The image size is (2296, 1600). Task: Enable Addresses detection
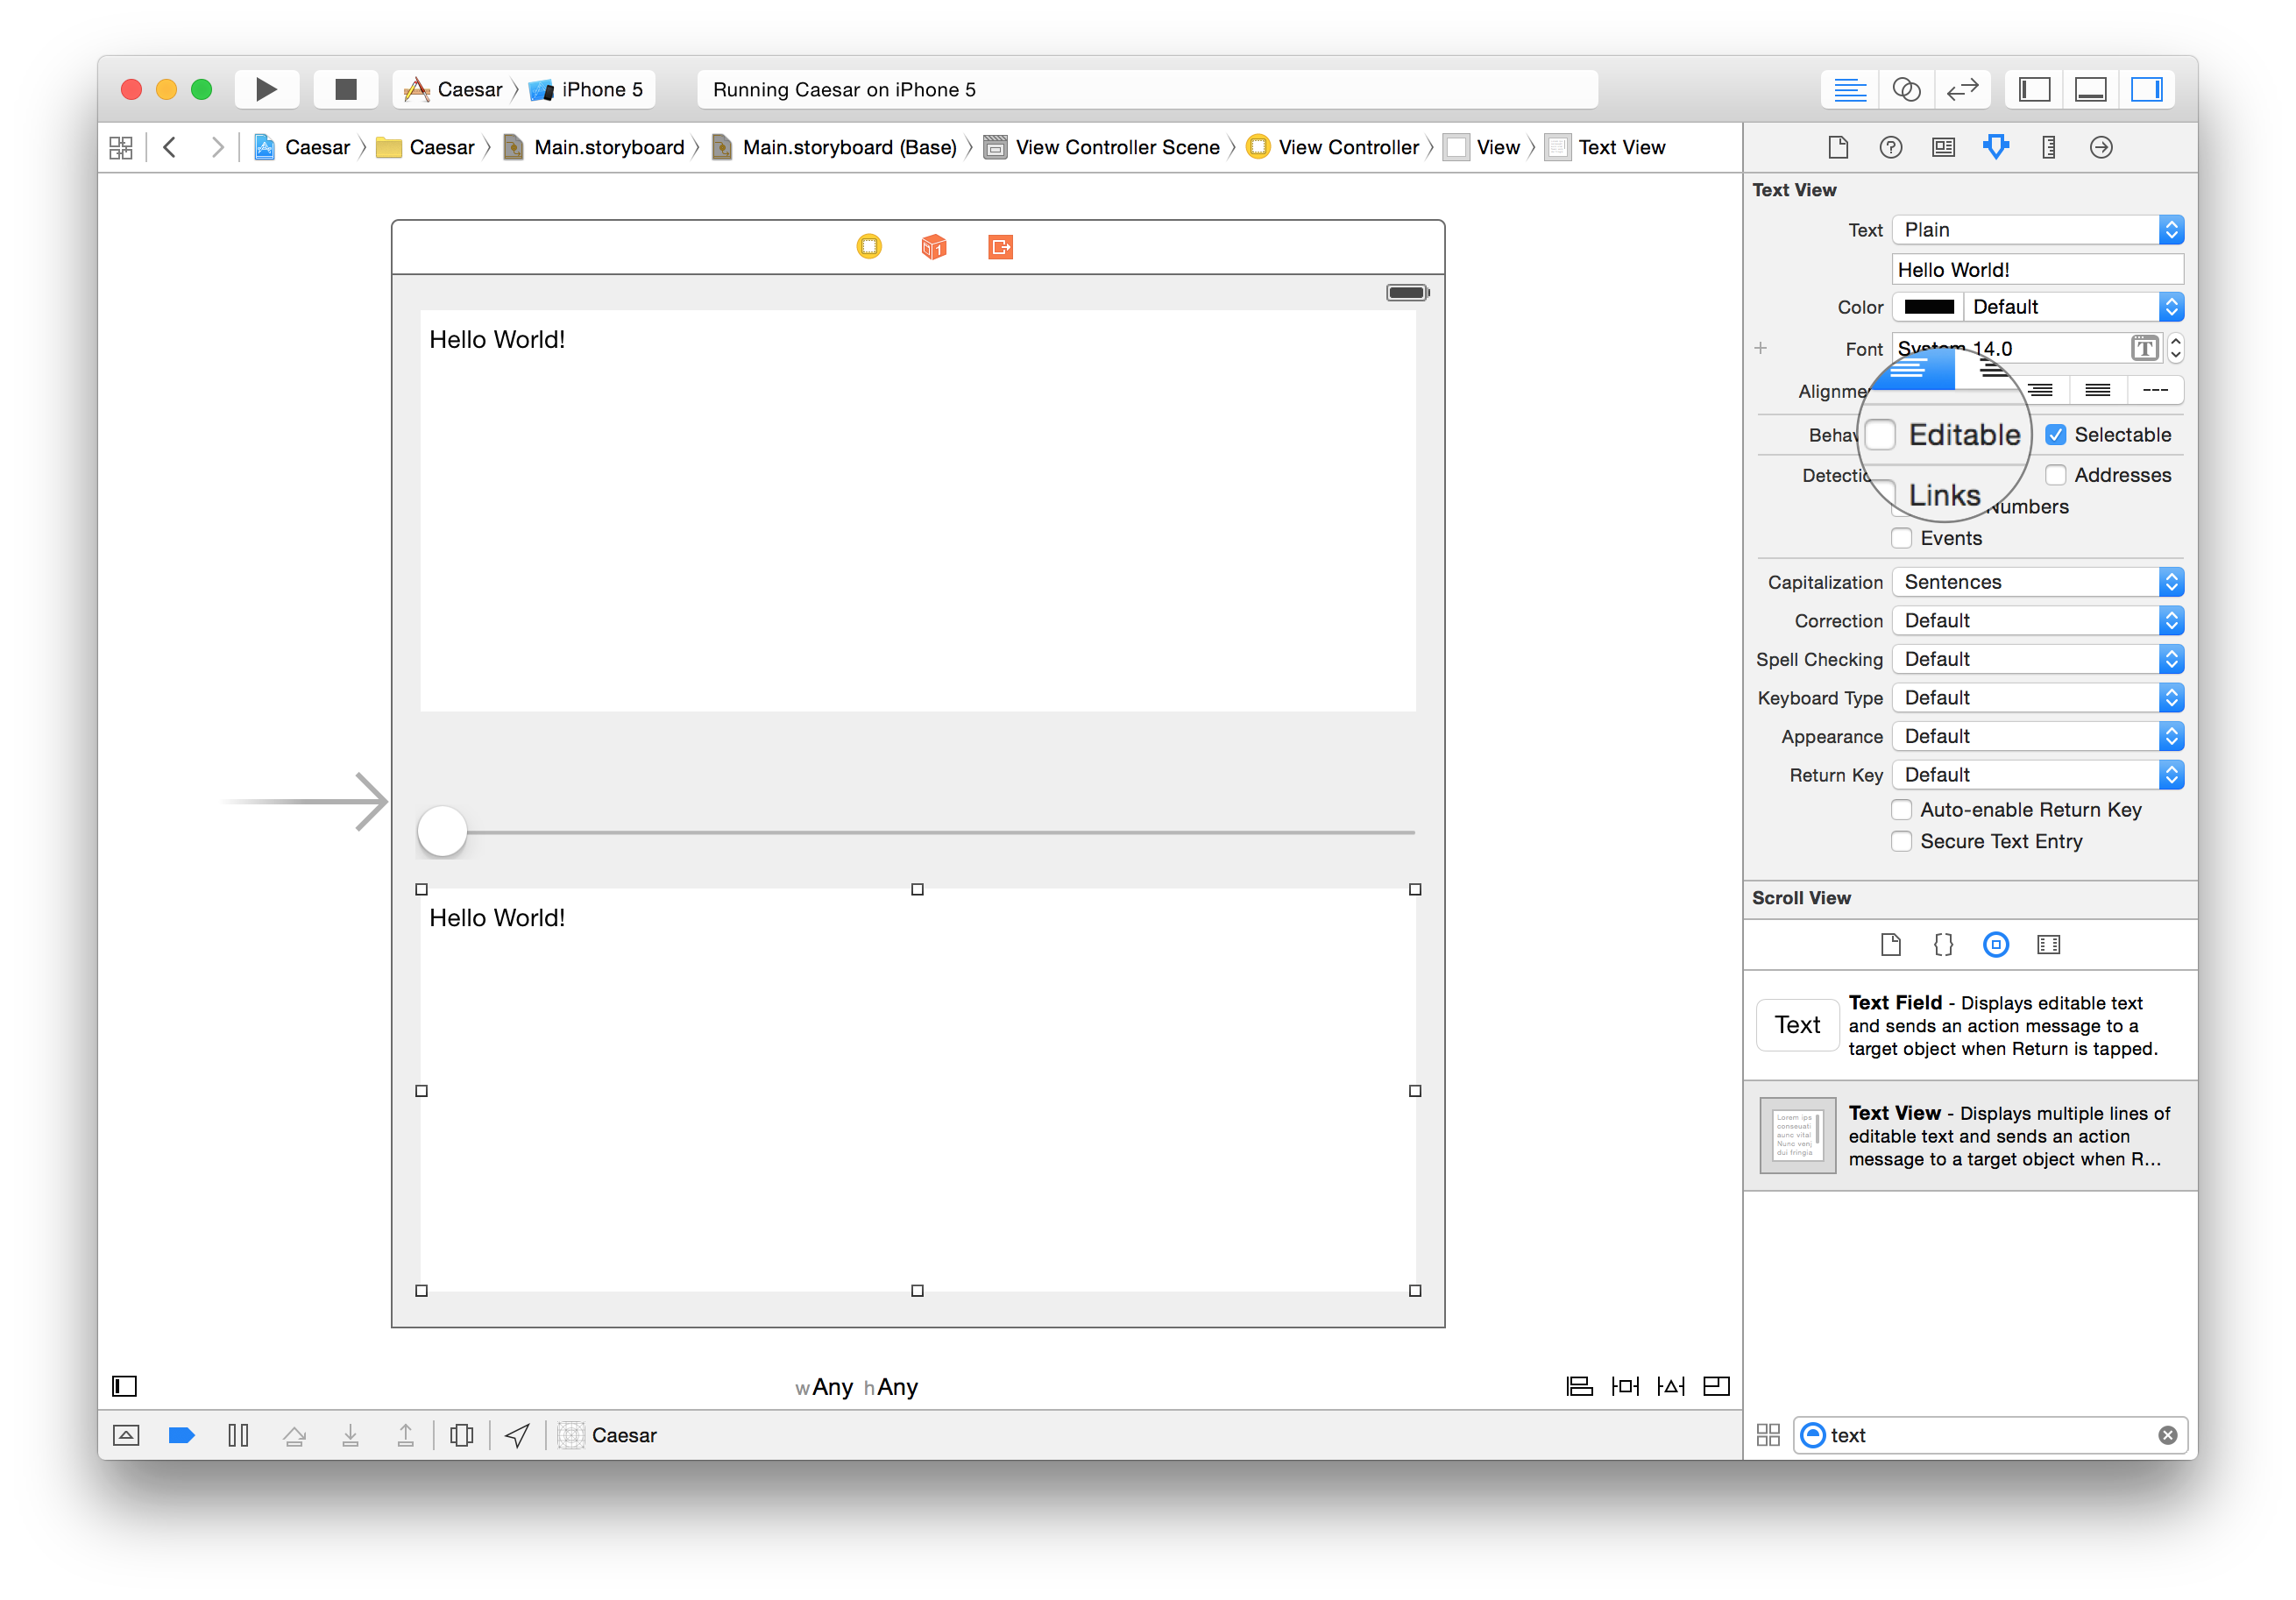2056,475
